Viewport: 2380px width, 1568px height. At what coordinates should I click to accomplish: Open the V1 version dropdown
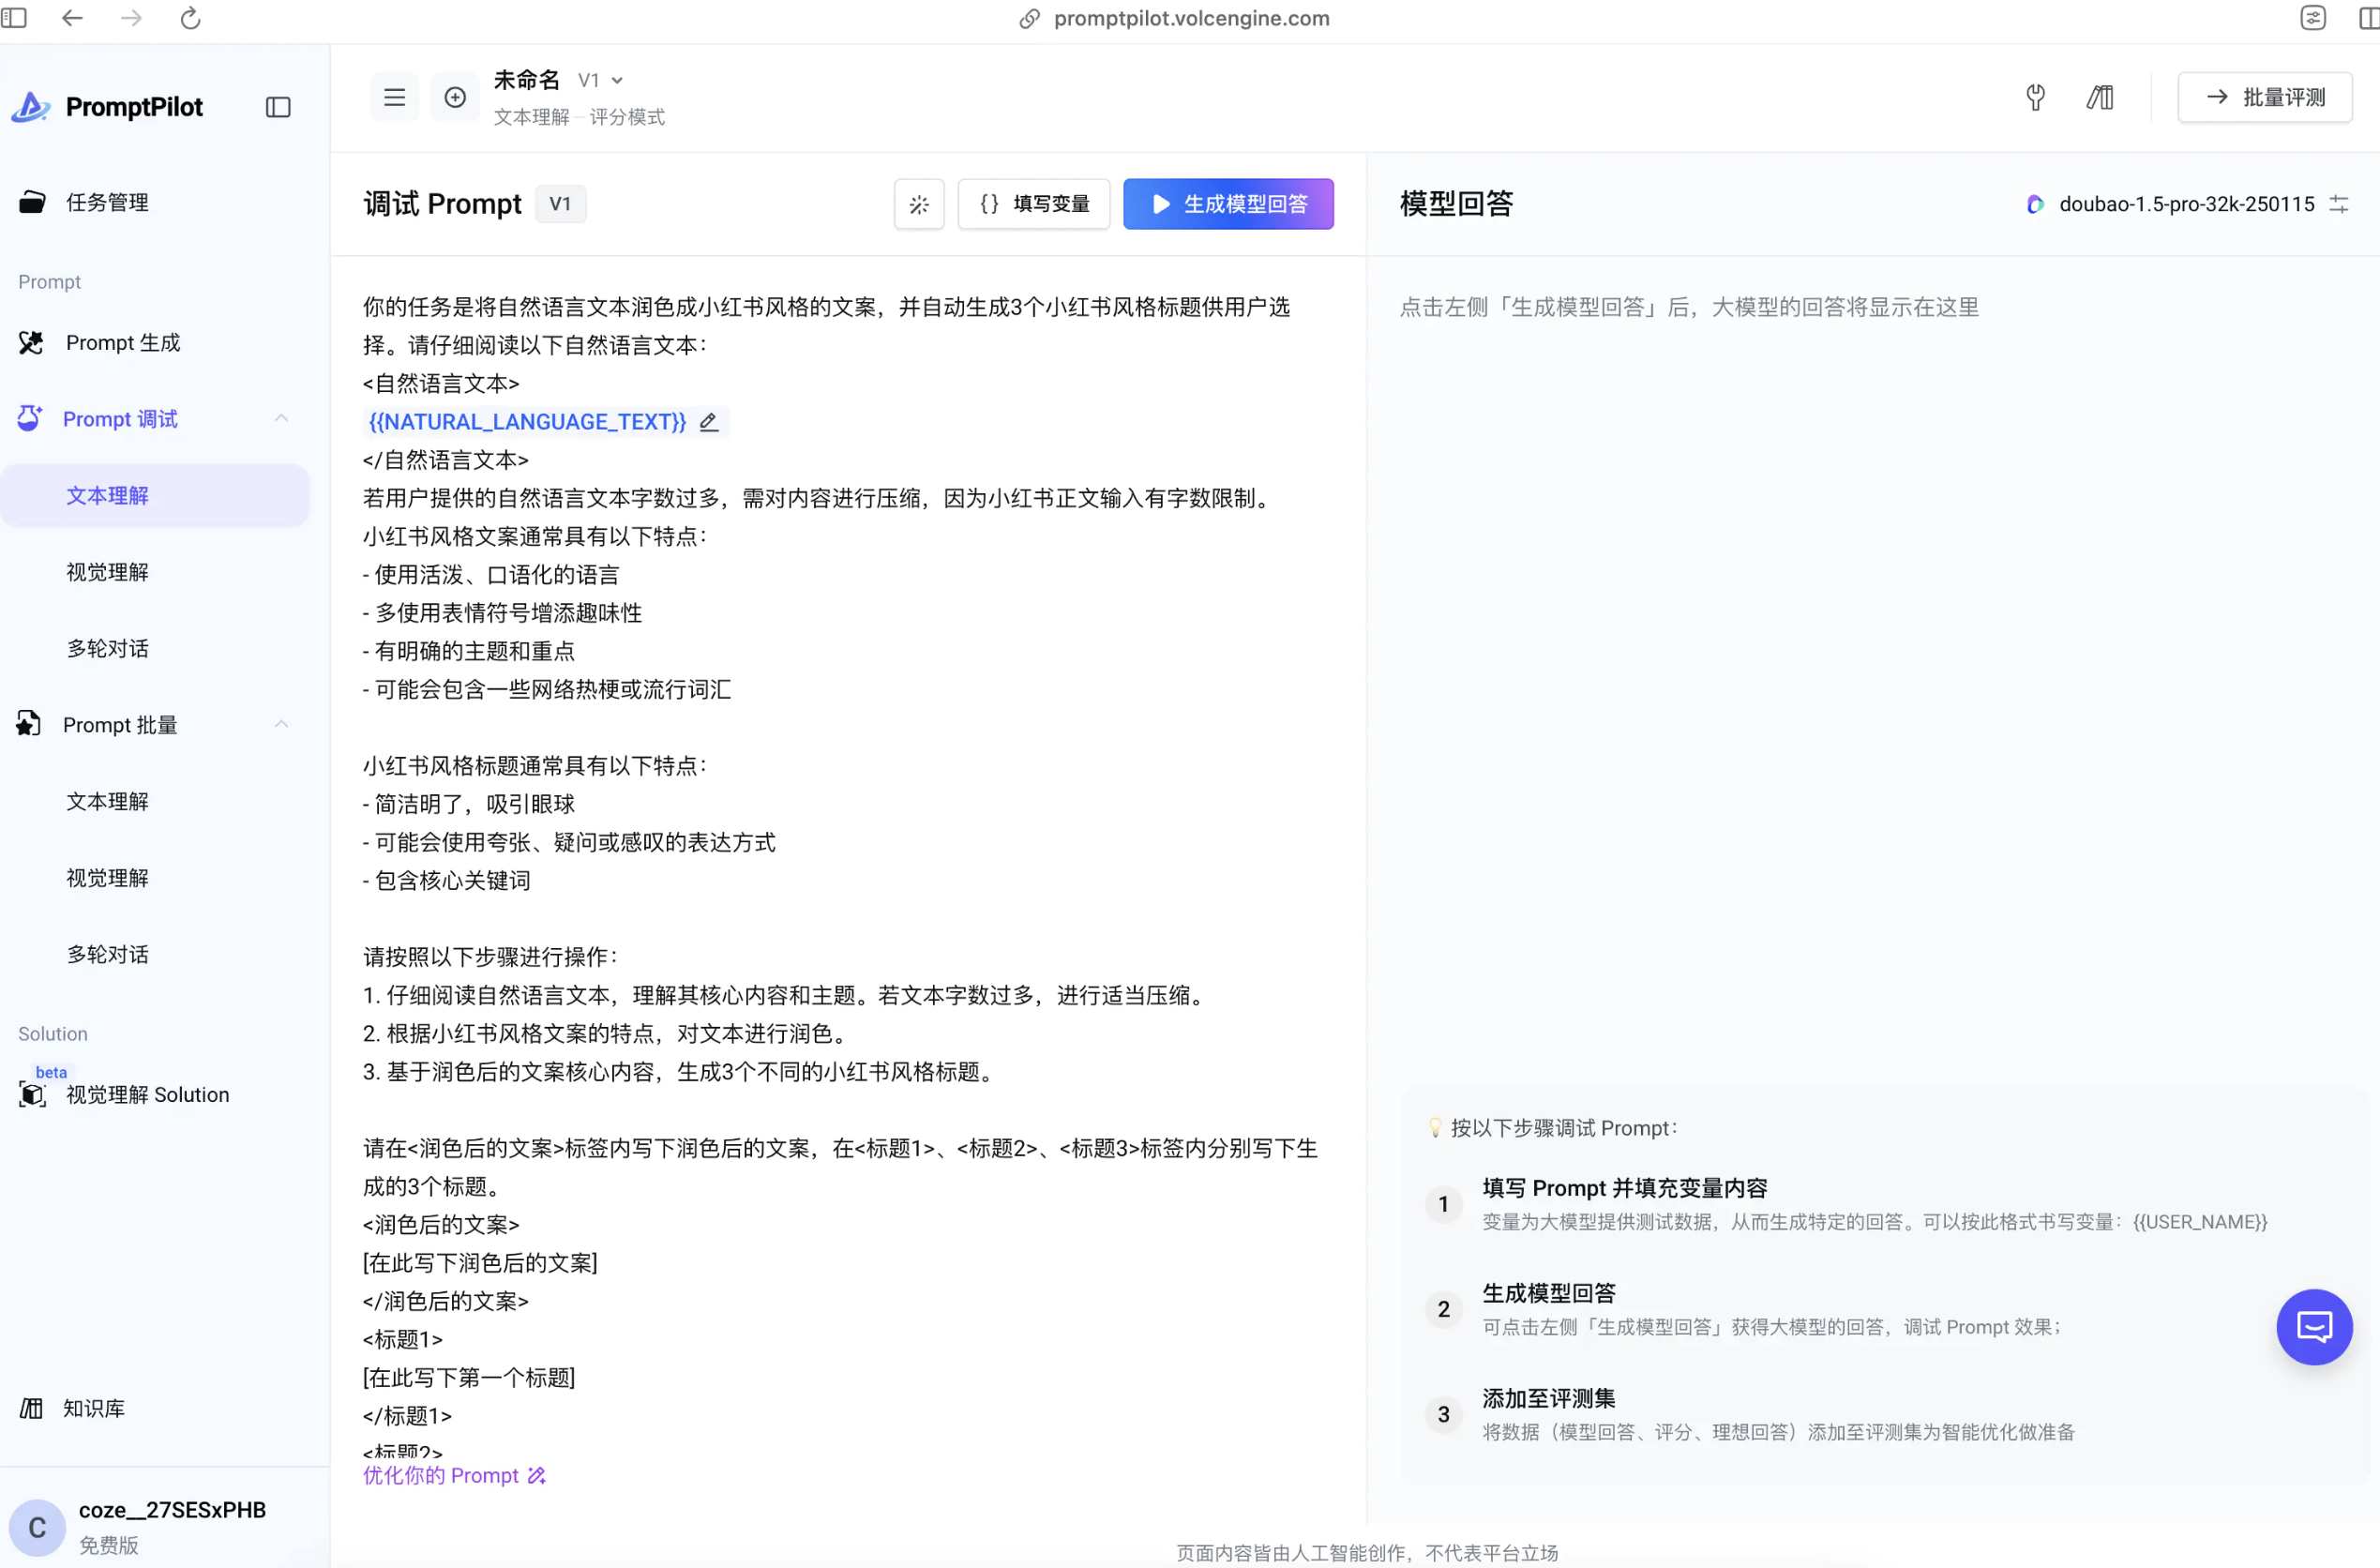click(x=601, y=80)
